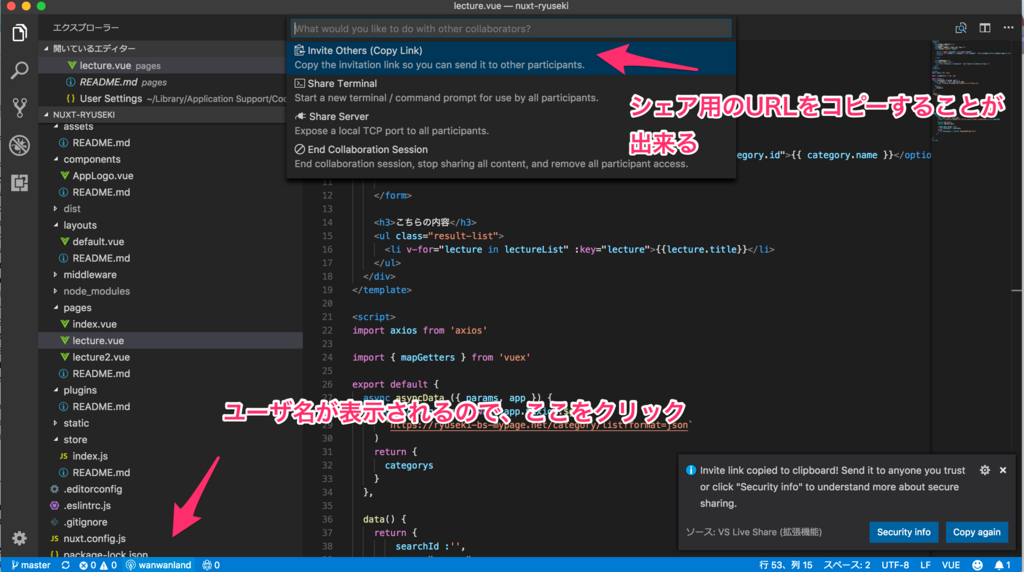Click line number 22 in the gutter
The image size is (1024, 572).
pyautogui.click(x=327, y=330)
